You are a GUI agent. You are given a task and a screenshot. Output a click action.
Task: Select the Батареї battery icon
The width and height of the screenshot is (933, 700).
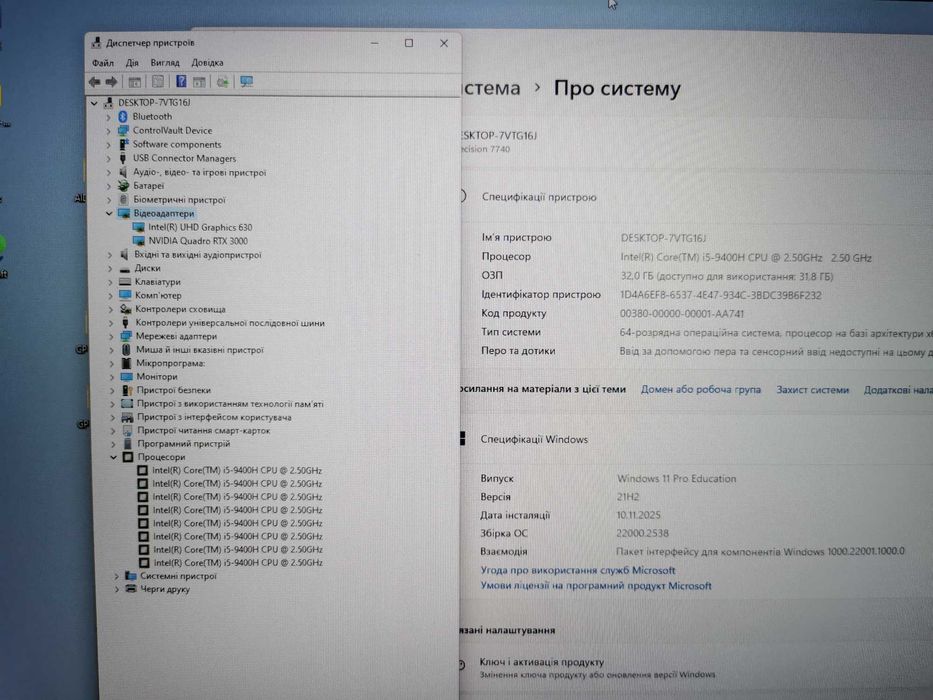124,185
